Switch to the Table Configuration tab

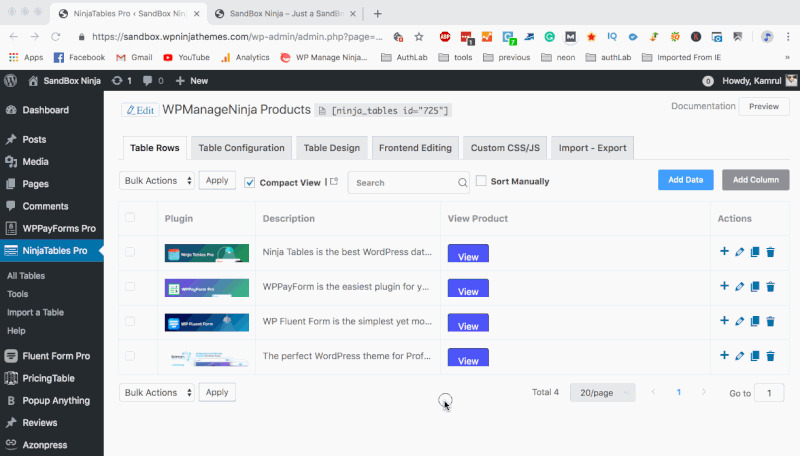coord(241,148)
